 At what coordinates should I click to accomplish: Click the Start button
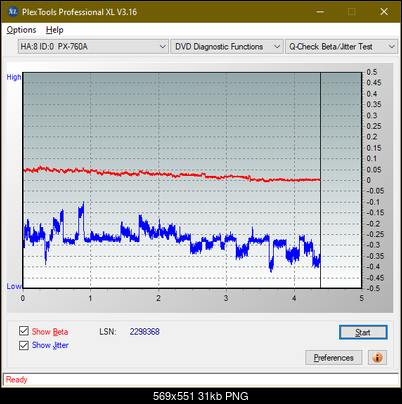[x=363, y=332]
